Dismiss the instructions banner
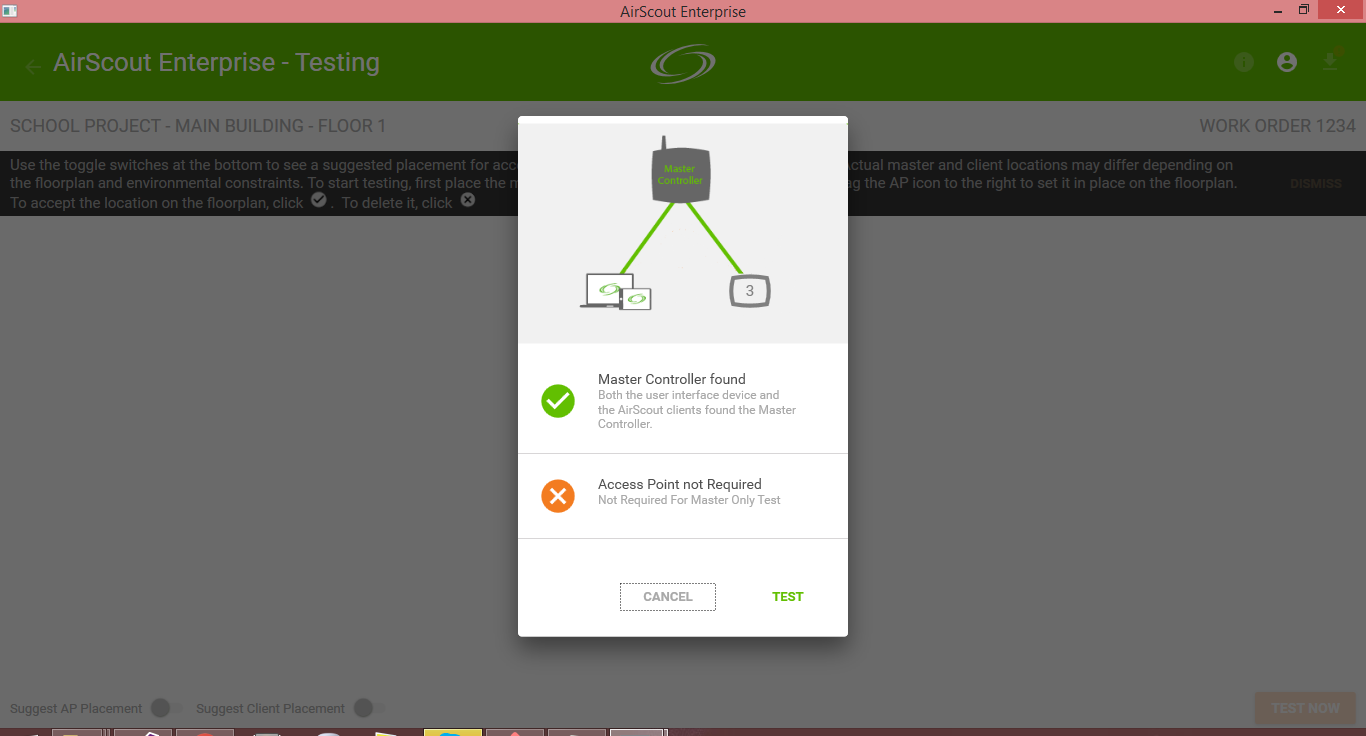Screen dimensions: 1366x736 tap(1315, 184)
